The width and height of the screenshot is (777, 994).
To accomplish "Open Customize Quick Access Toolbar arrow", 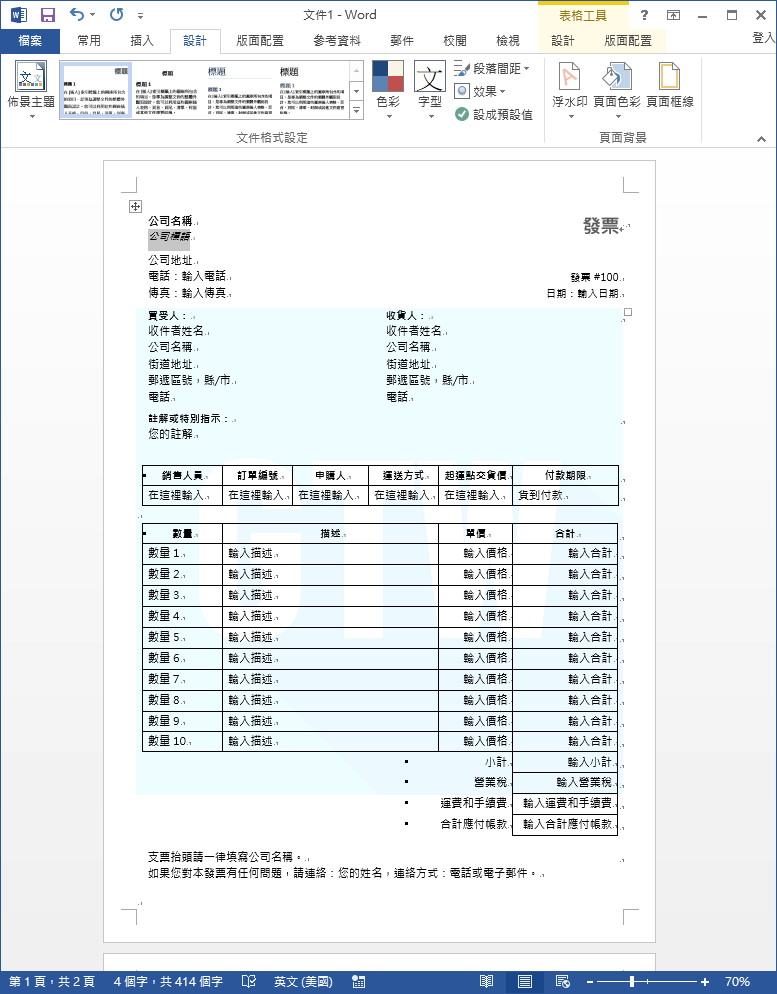I will (x=140, y=15).
